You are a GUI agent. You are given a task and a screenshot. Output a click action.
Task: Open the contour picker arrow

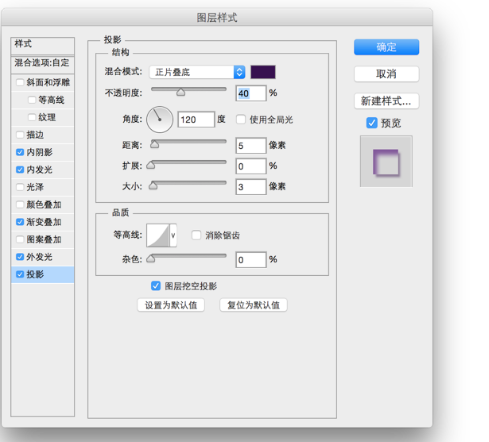pyautogui.click(x=173, y=235)
